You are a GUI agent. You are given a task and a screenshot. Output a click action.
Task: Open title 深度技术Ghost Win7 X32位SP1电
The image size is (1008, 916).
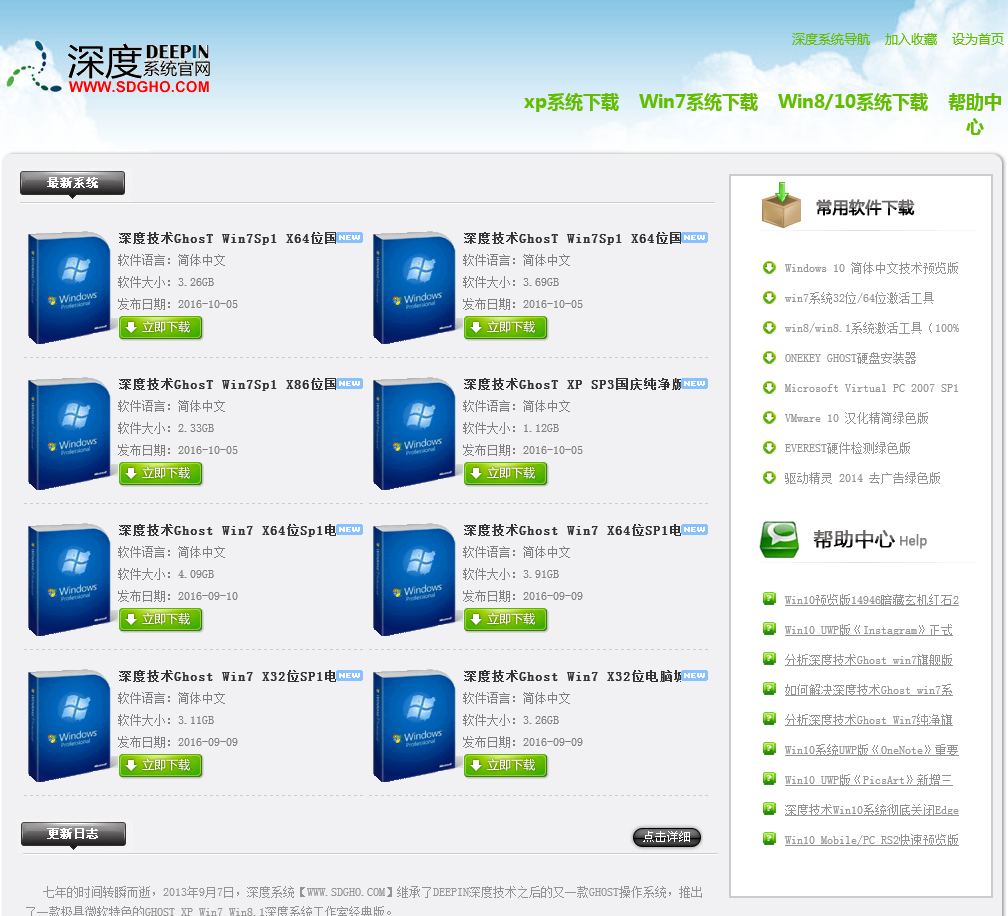(227, 676)
